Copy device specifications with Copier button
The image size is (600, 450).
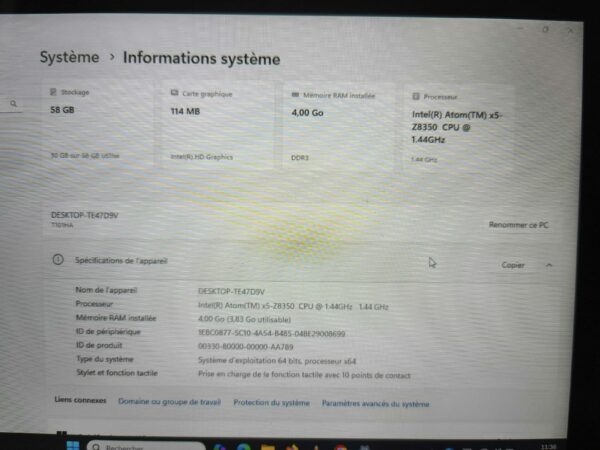coord(513,265)
